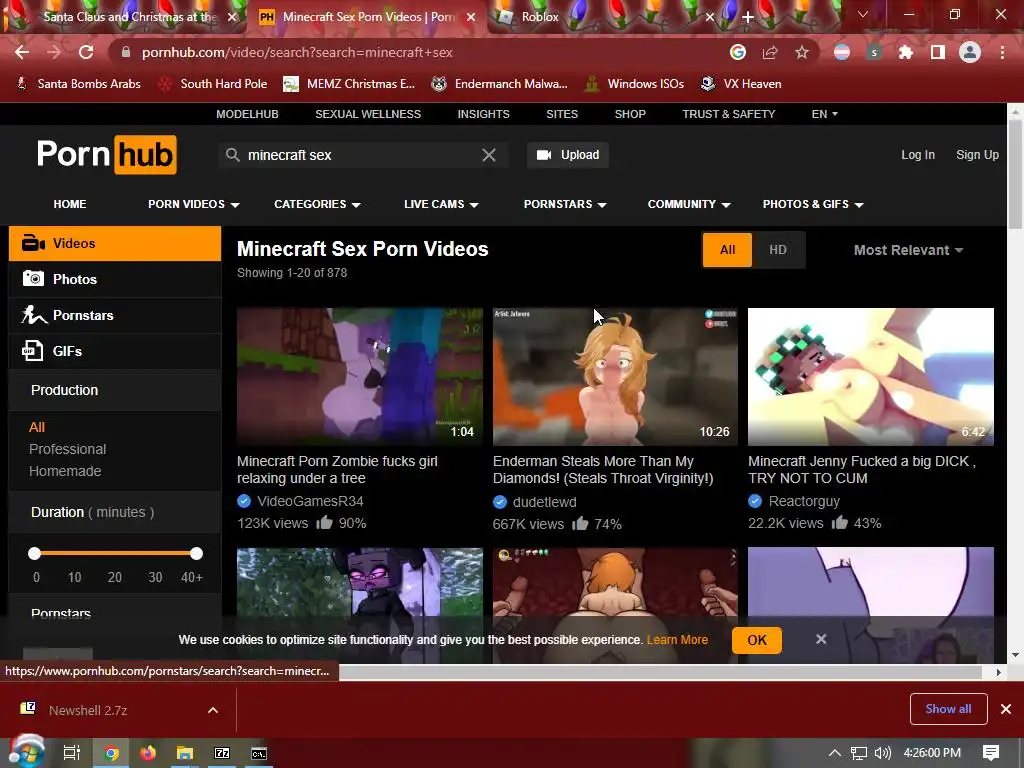Expand the COMMUNITY navigation menu
This screenshot has width=1024, height=768.
(689, 204)
